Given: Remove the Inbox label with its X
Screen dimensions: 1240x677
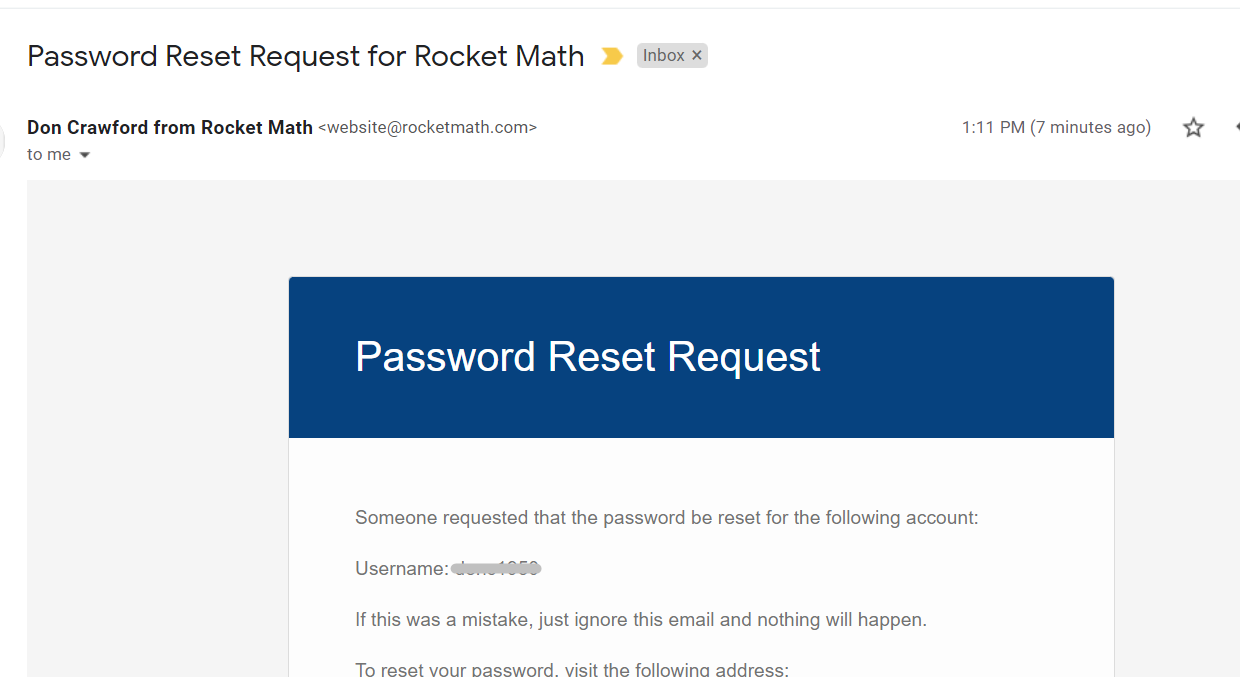Looking at the screenshot, I should click(697, 56).
